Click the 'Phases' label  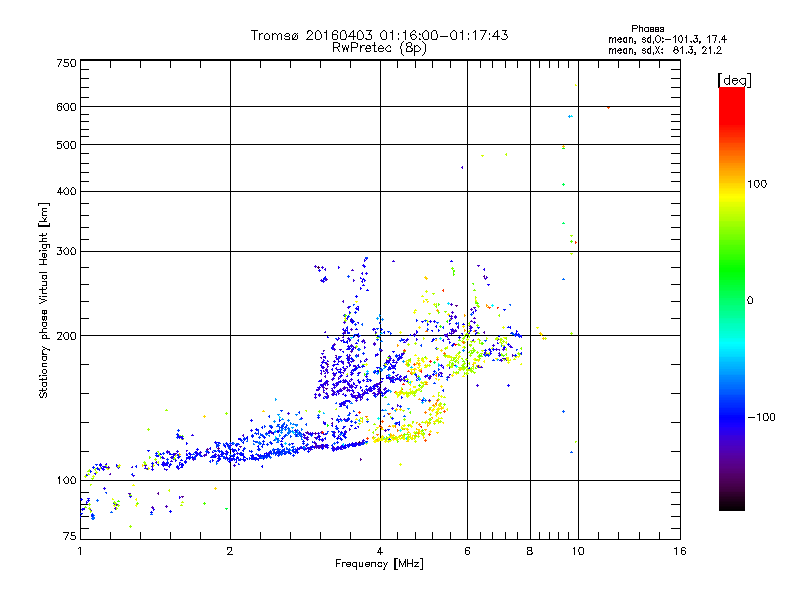coord(647,29)
